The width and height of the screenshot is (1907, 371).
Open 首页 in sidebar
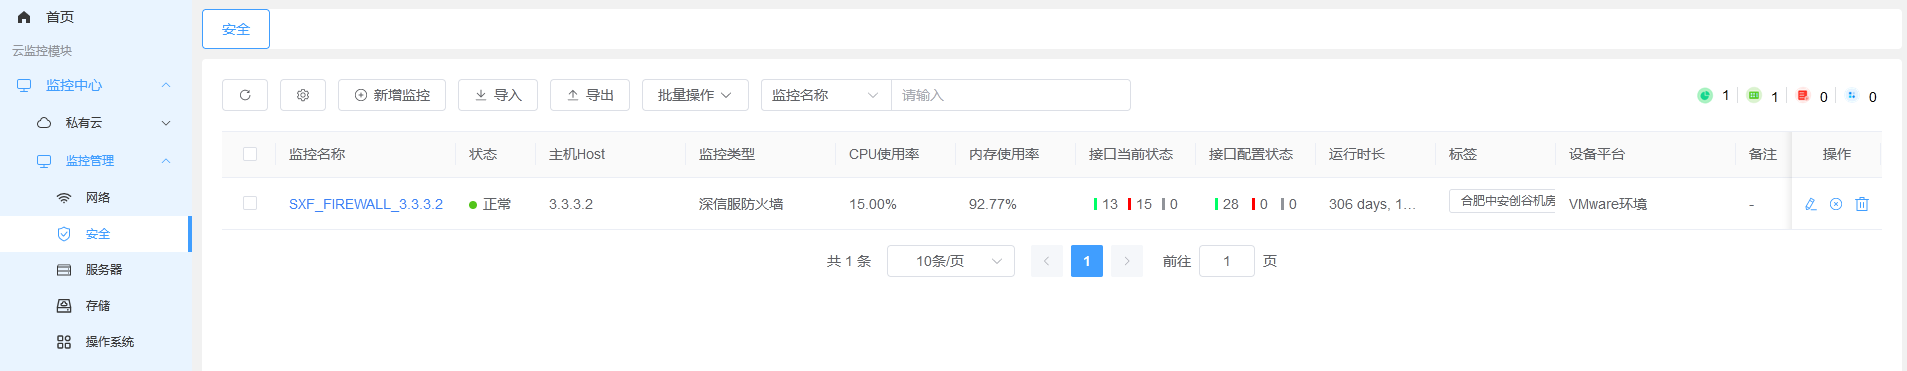pos(60,17)
